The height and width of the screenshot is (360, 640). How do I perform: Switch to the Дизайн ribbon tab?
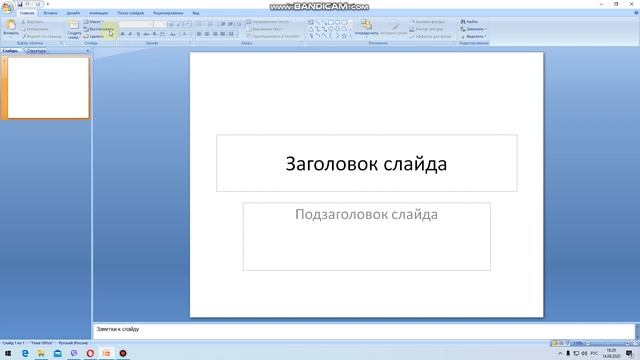point(73,13)
